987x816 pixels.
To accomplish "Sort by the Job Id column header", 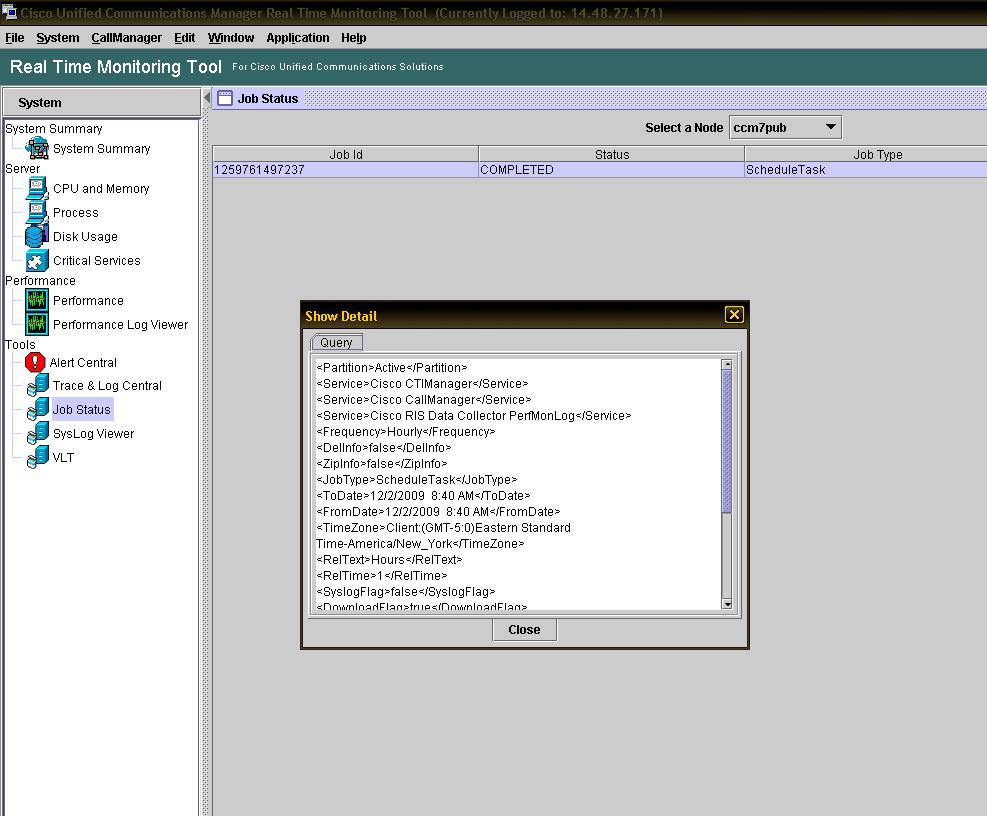I will point(346,154).
